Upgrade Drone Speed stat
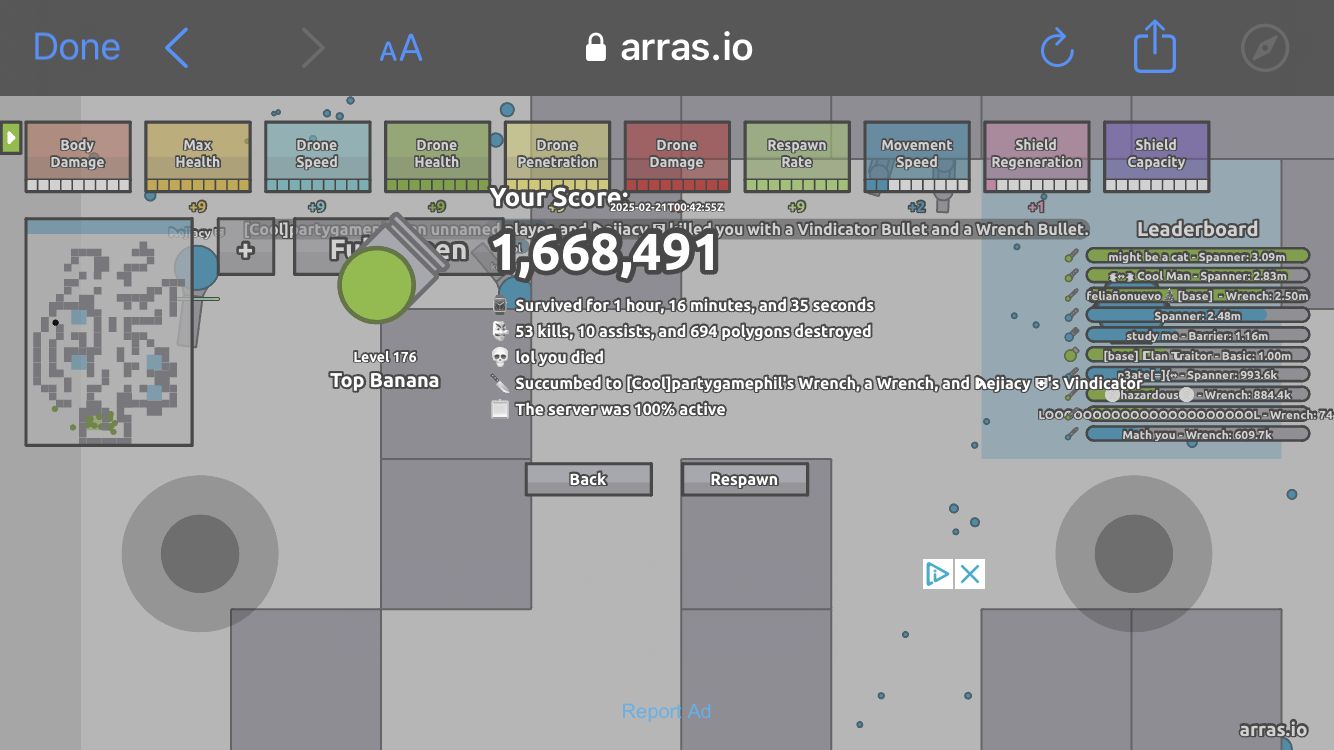Image resolution: width=1334 pixels, height=750 pixels. tap(318, 156)
